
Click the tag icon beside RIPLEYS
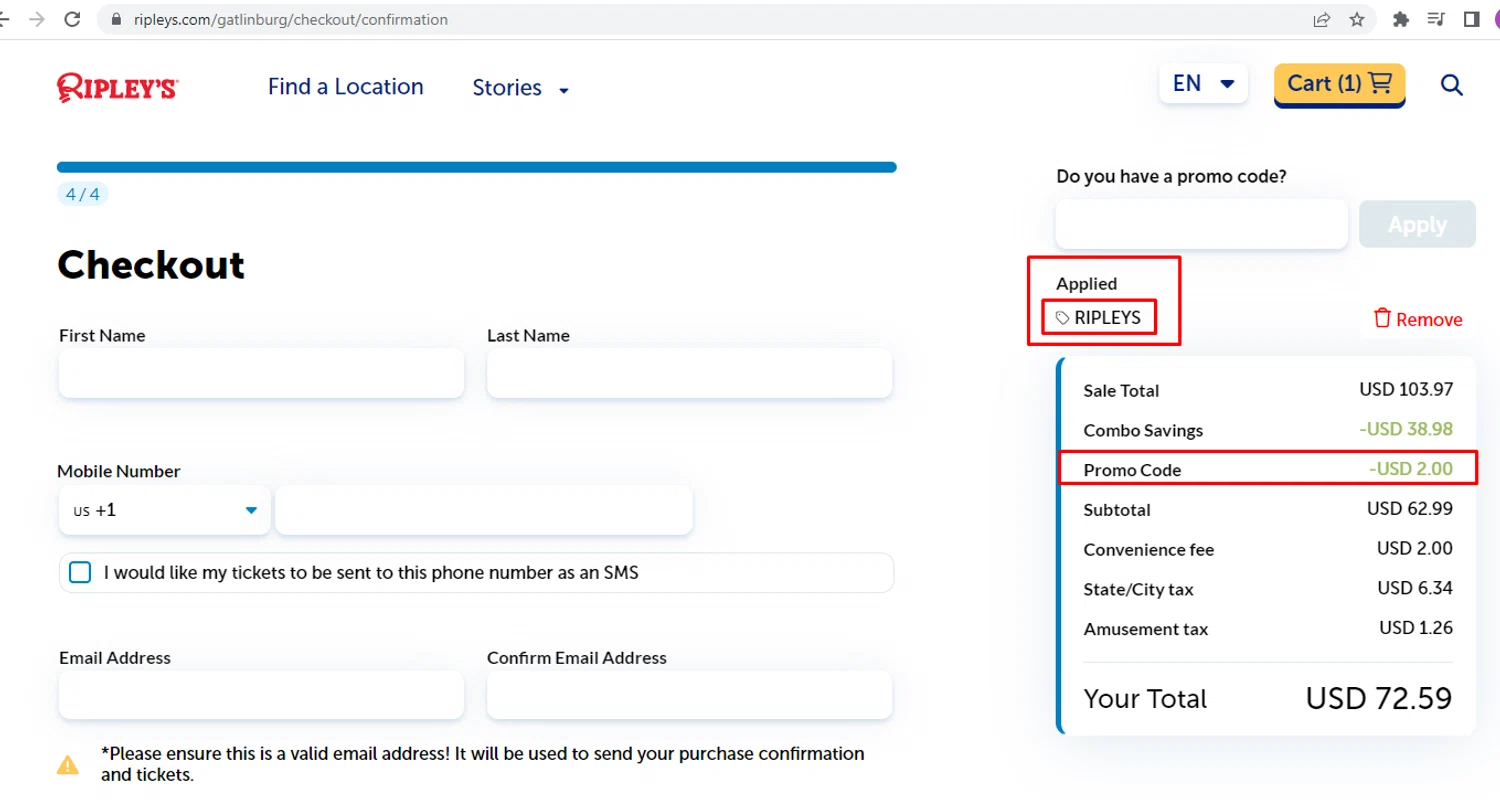coord(1063,318)
